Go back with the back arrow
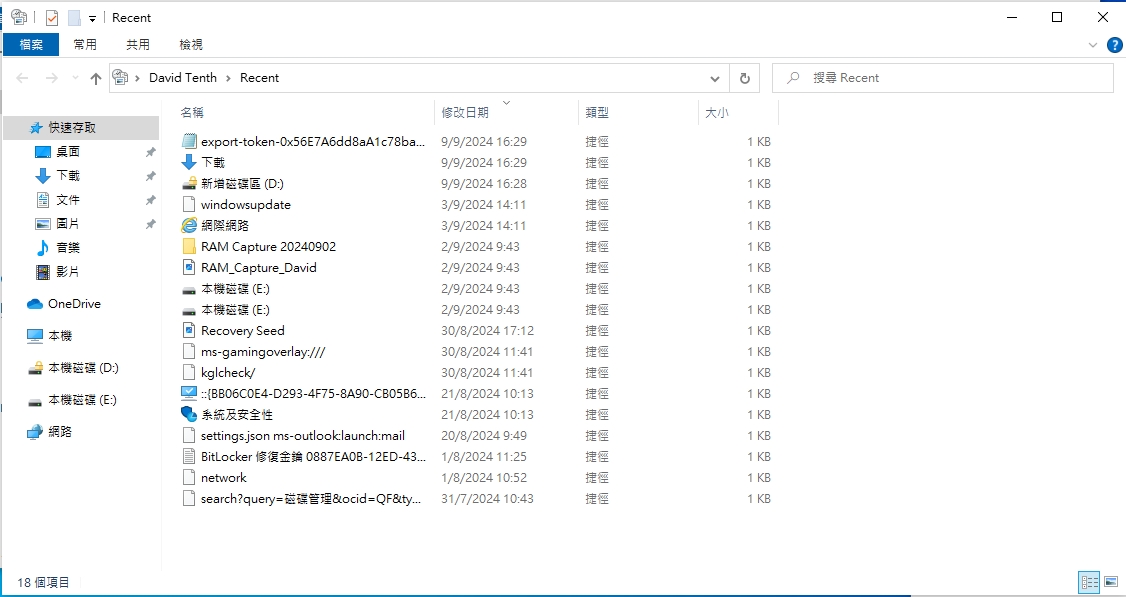1126x597 pixels. (22, 78)
